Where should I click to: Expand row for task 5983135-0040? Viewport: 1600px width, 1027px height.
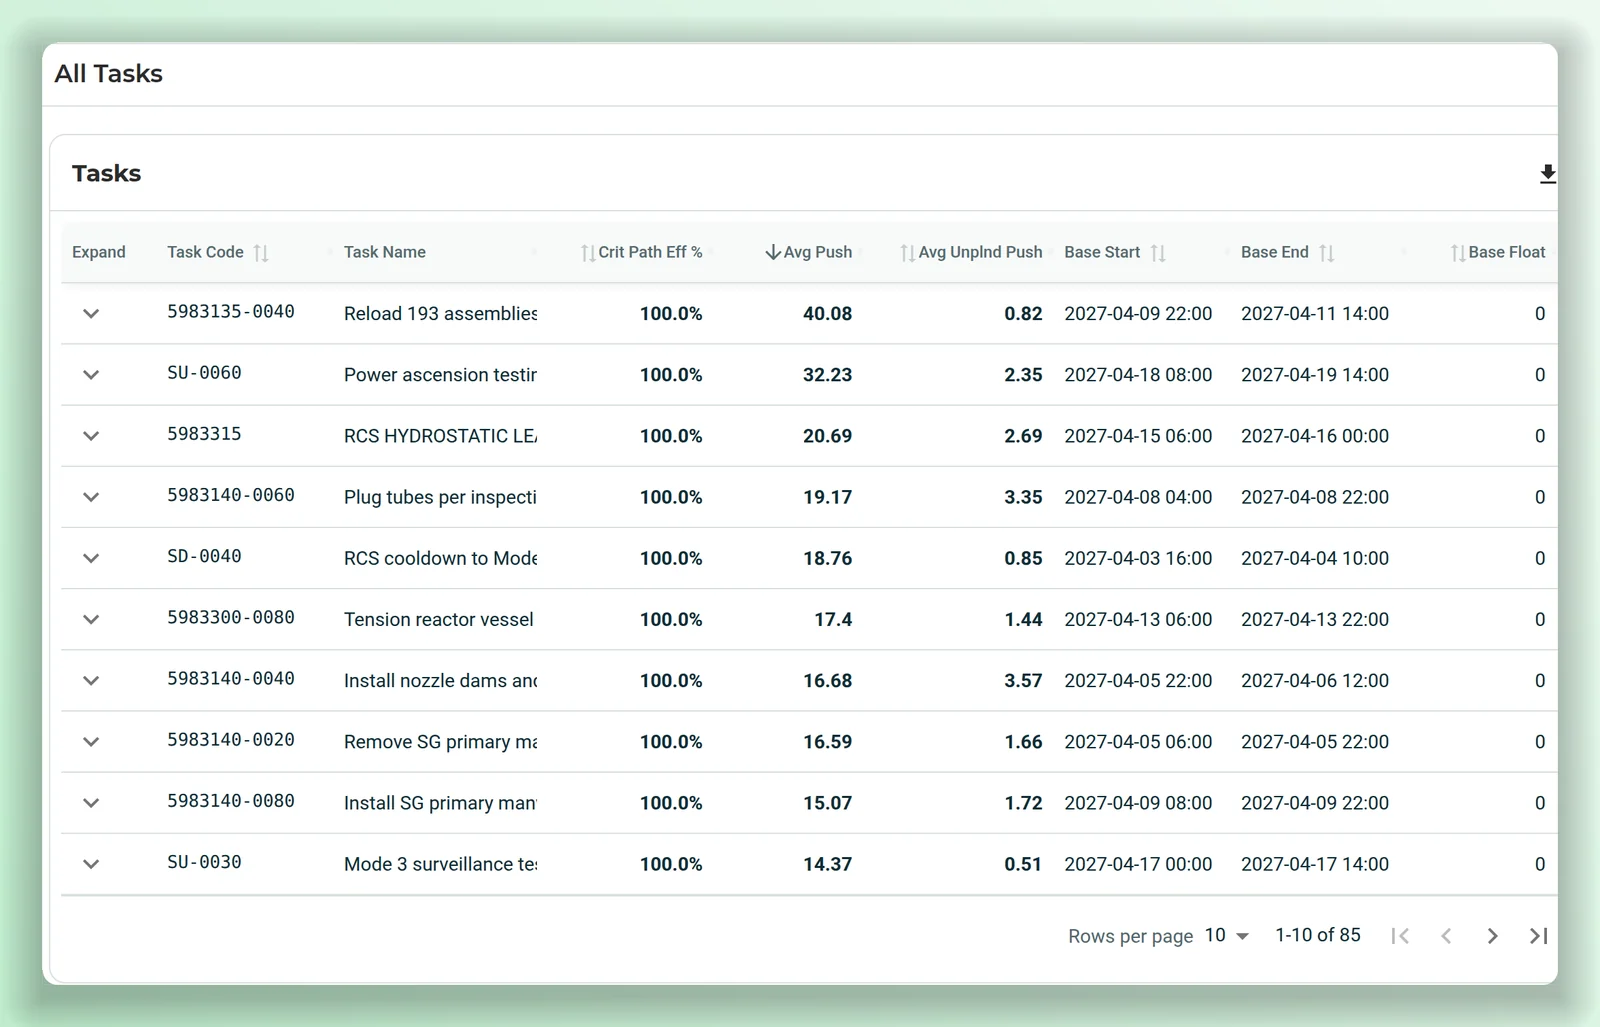pyautogui.click(x=91, y=314)
